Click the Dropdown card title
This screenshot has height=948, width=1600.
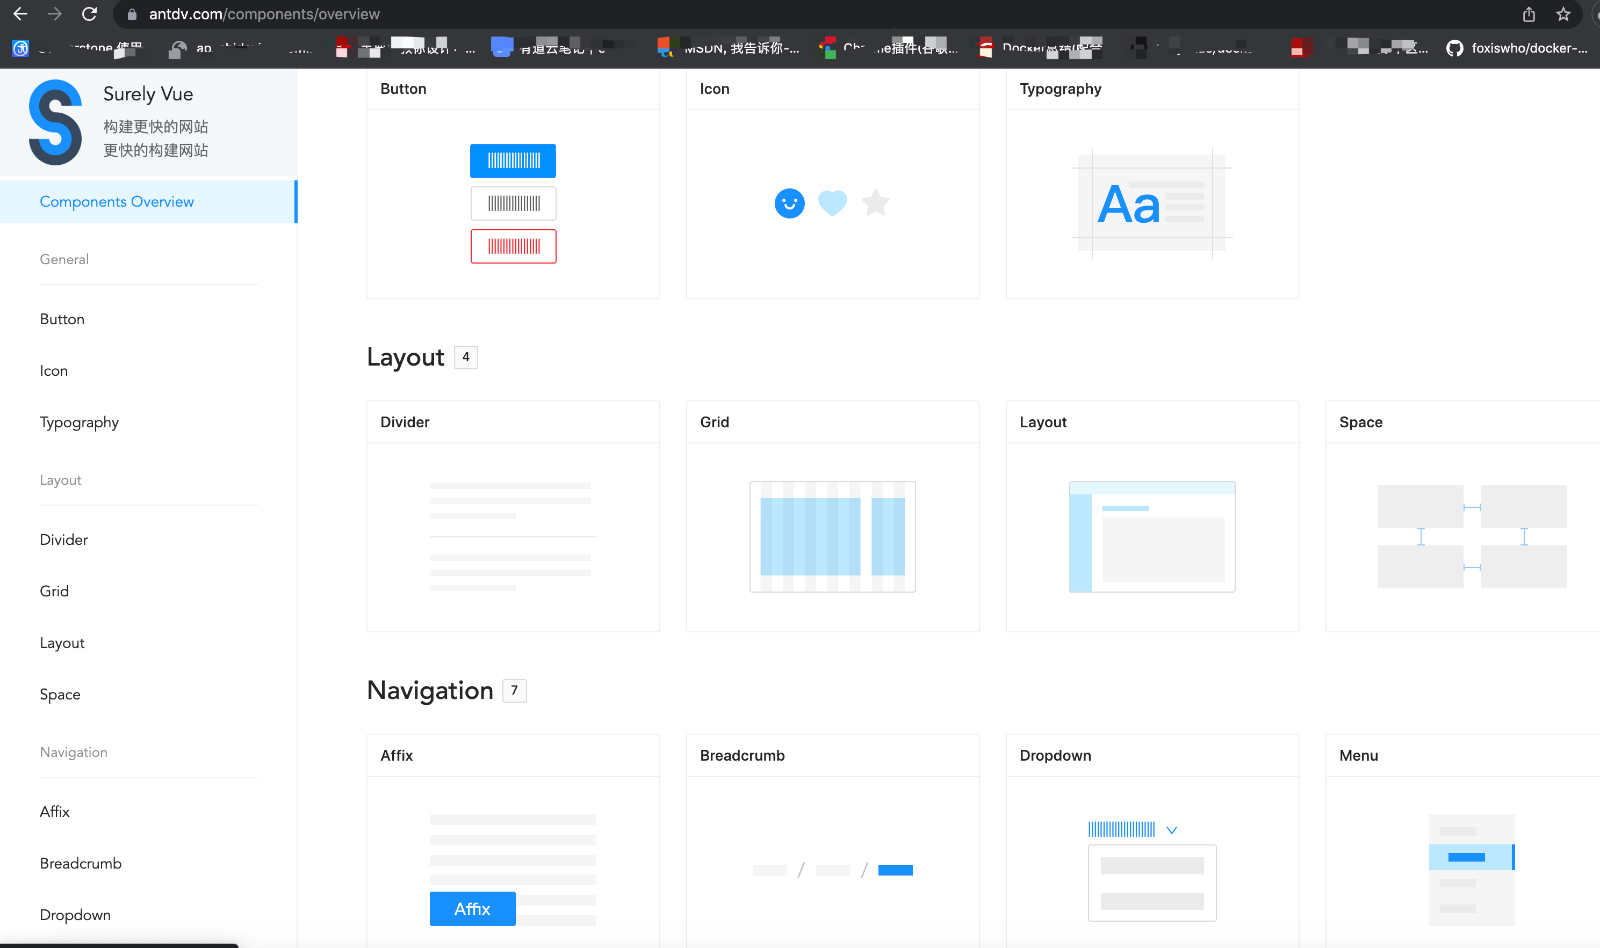point(1056,756)
